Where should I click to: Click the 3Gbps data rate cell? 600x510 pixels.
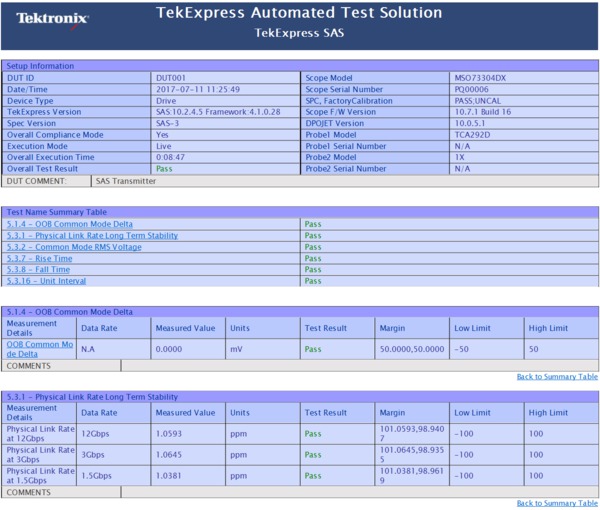[x=113, y=455]
